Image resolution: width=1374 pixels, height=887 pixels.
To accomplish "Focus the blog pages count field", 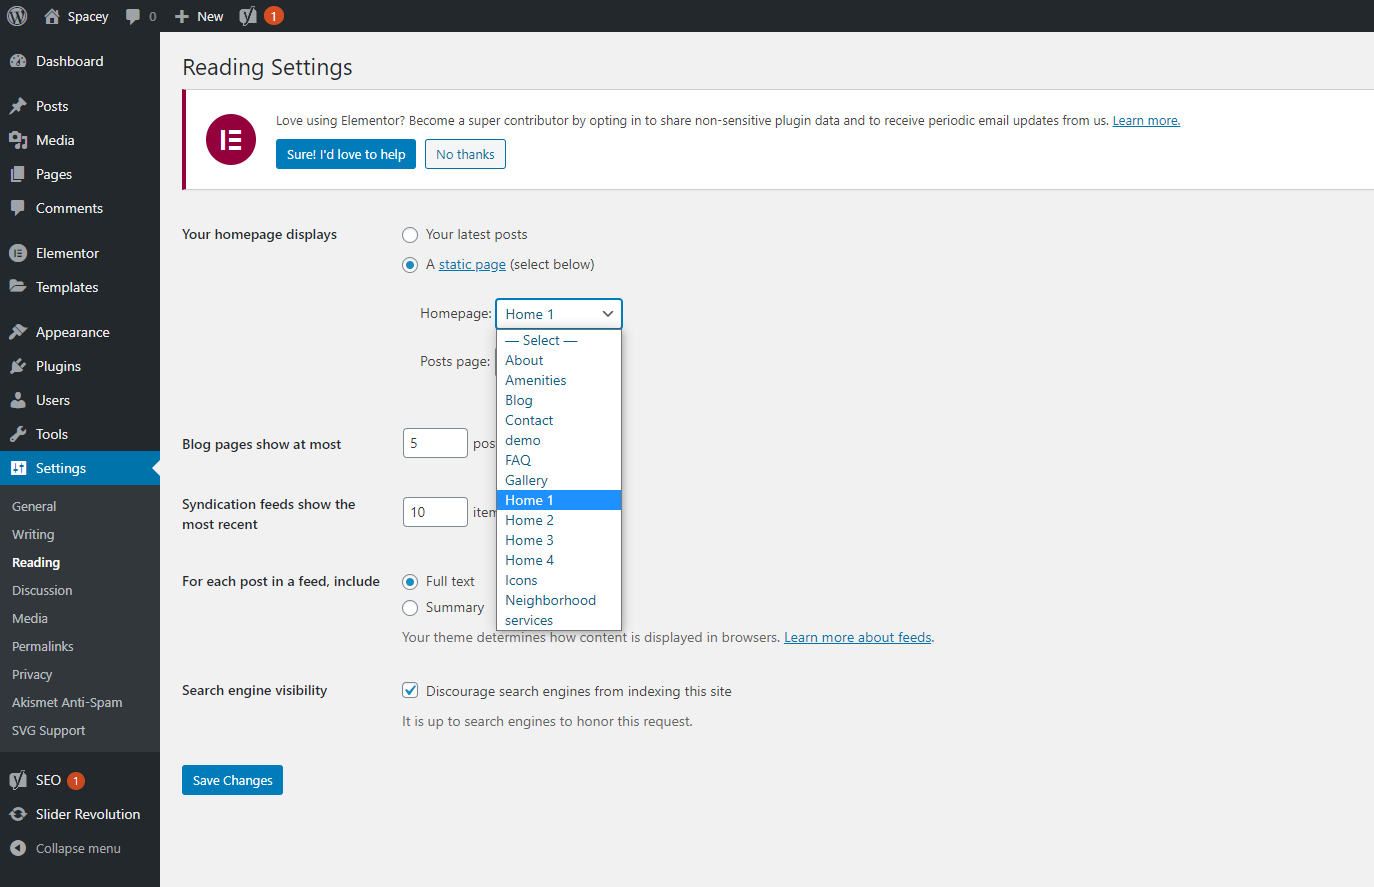I will pos(435,443).
